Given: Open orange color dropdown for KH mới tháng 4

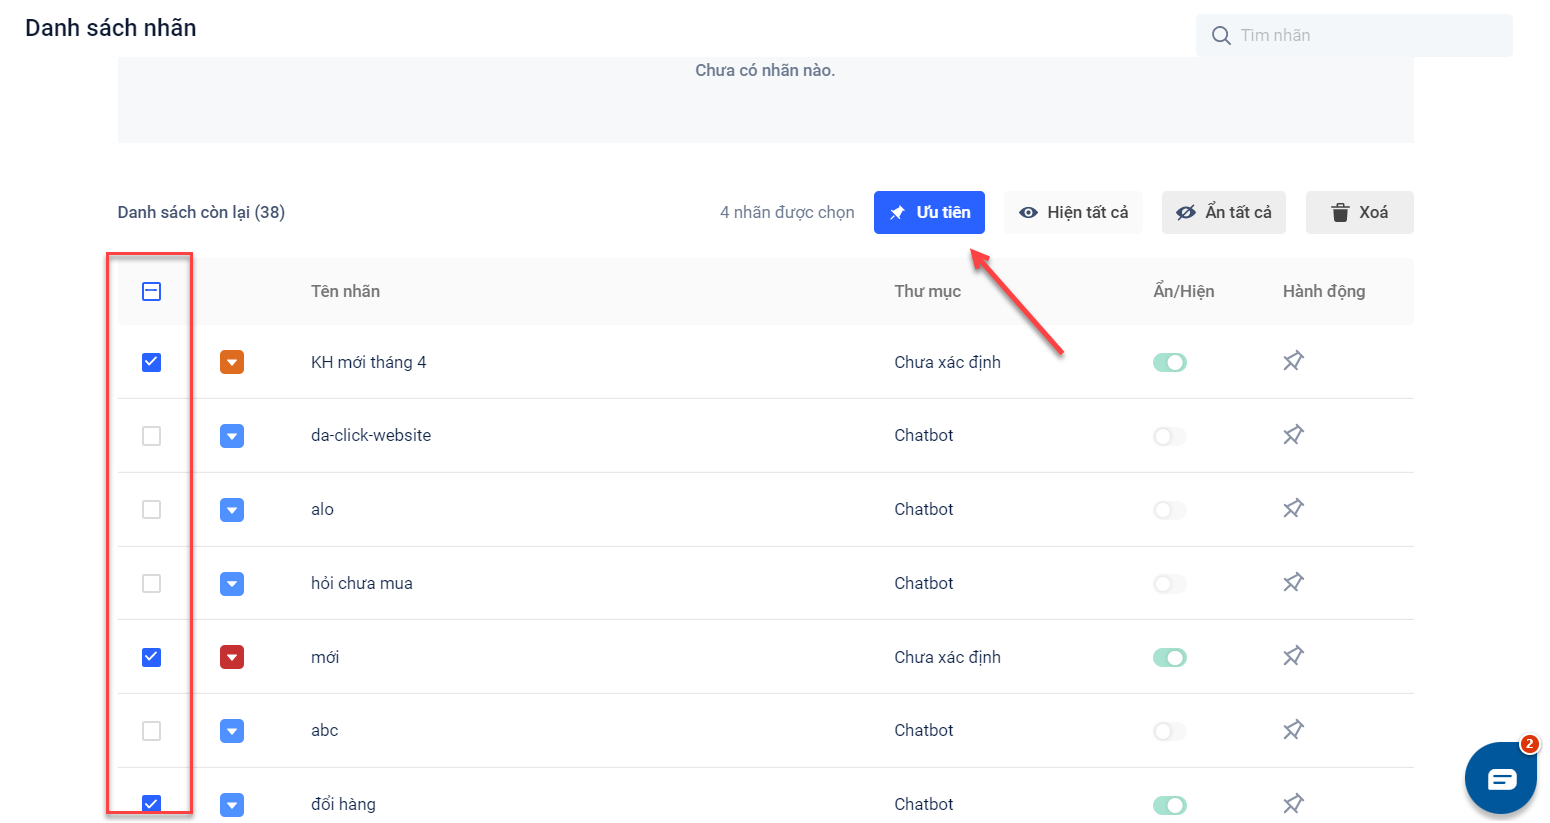Looking at the screenshot, I should pos(232,362).
